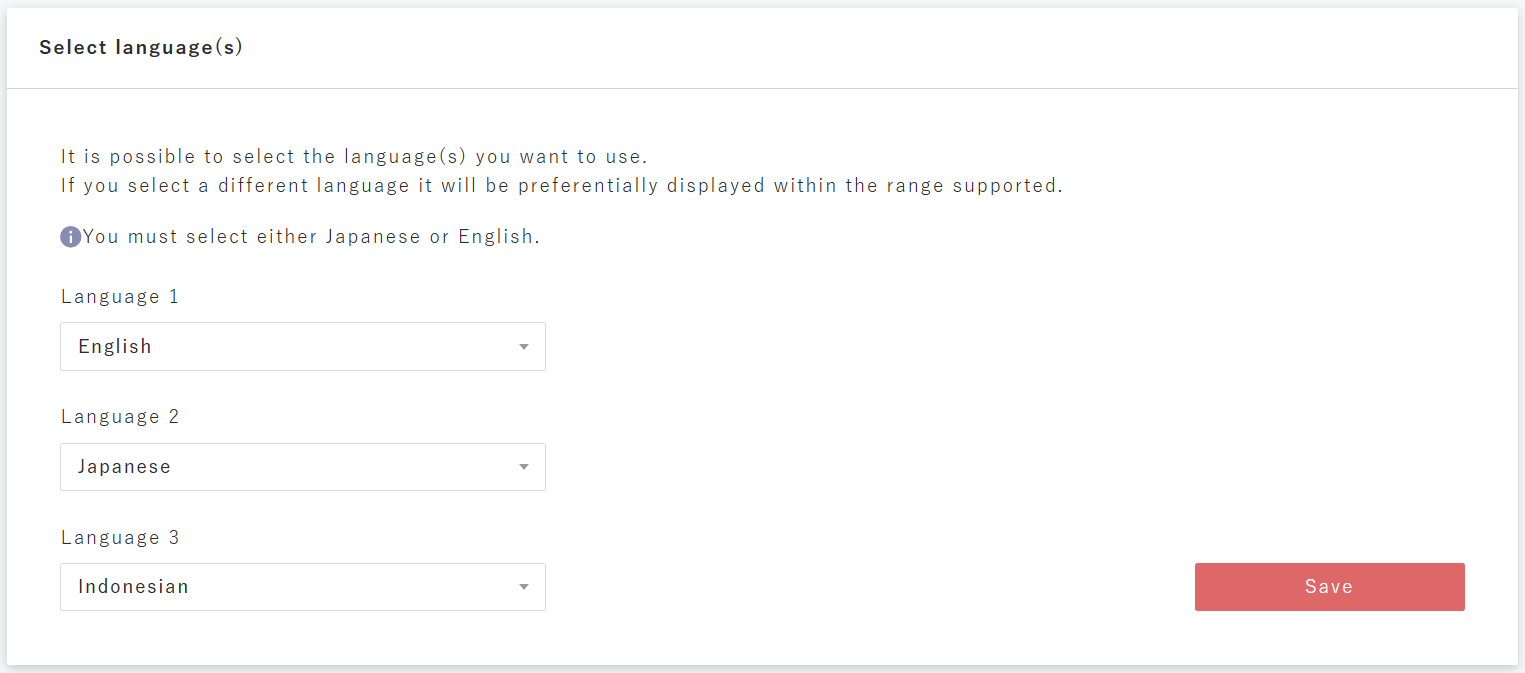The height and width of the screenshot is (673, 1525).
Task: Click the 'Language 2' field label
Action: click(x=120, y=417)
